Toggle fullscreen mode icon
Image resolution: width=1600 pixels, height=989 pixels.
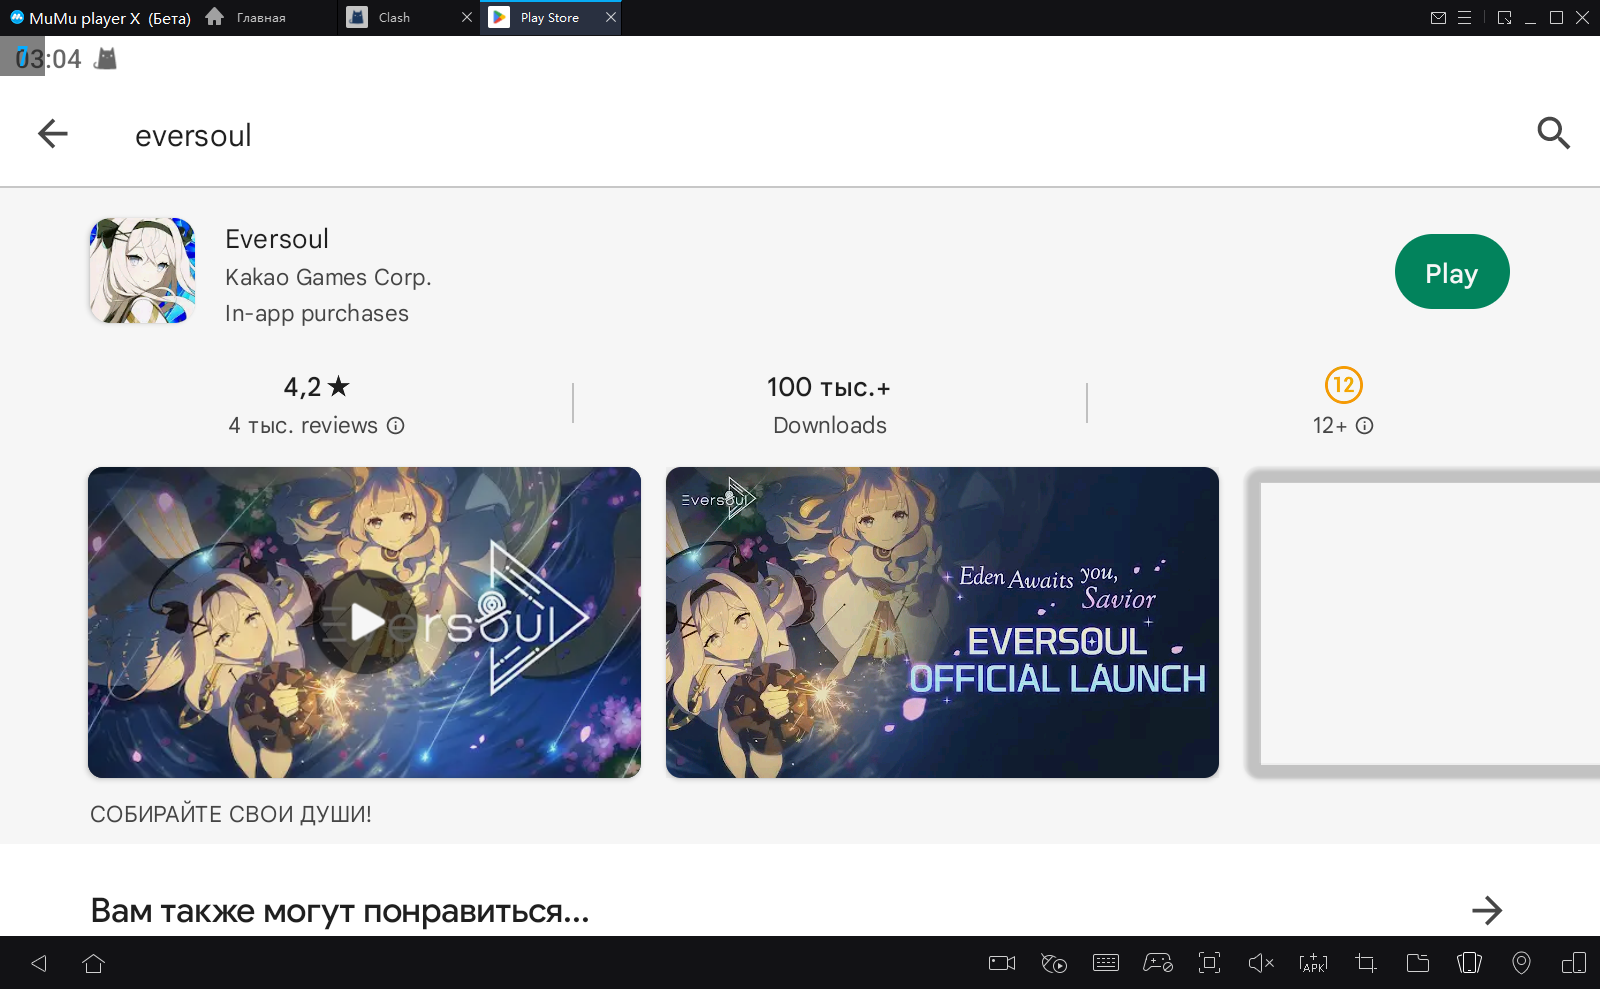[x=1209, y=963]
